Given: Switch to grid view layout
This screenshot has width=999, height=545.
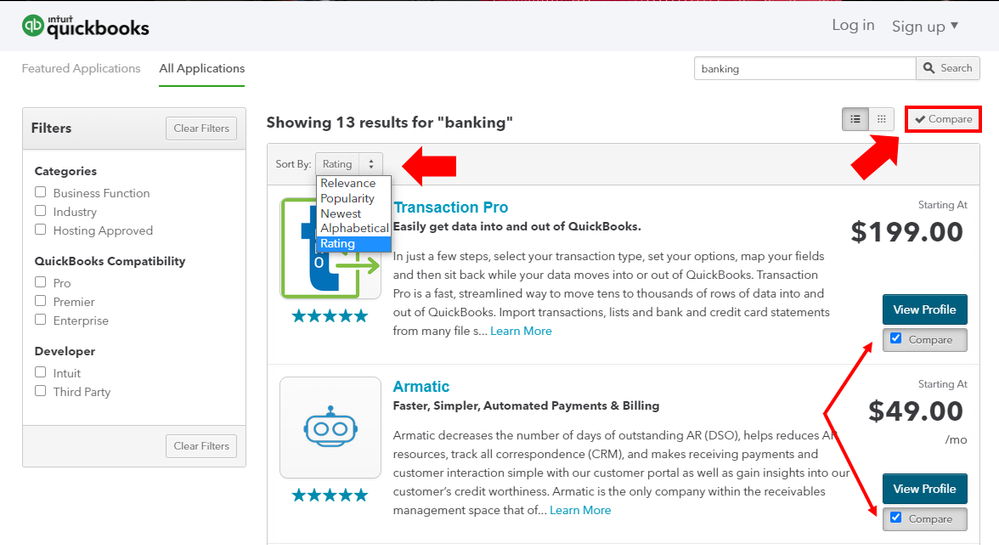Looking at the screenshot, I should (x=881, y=119).
